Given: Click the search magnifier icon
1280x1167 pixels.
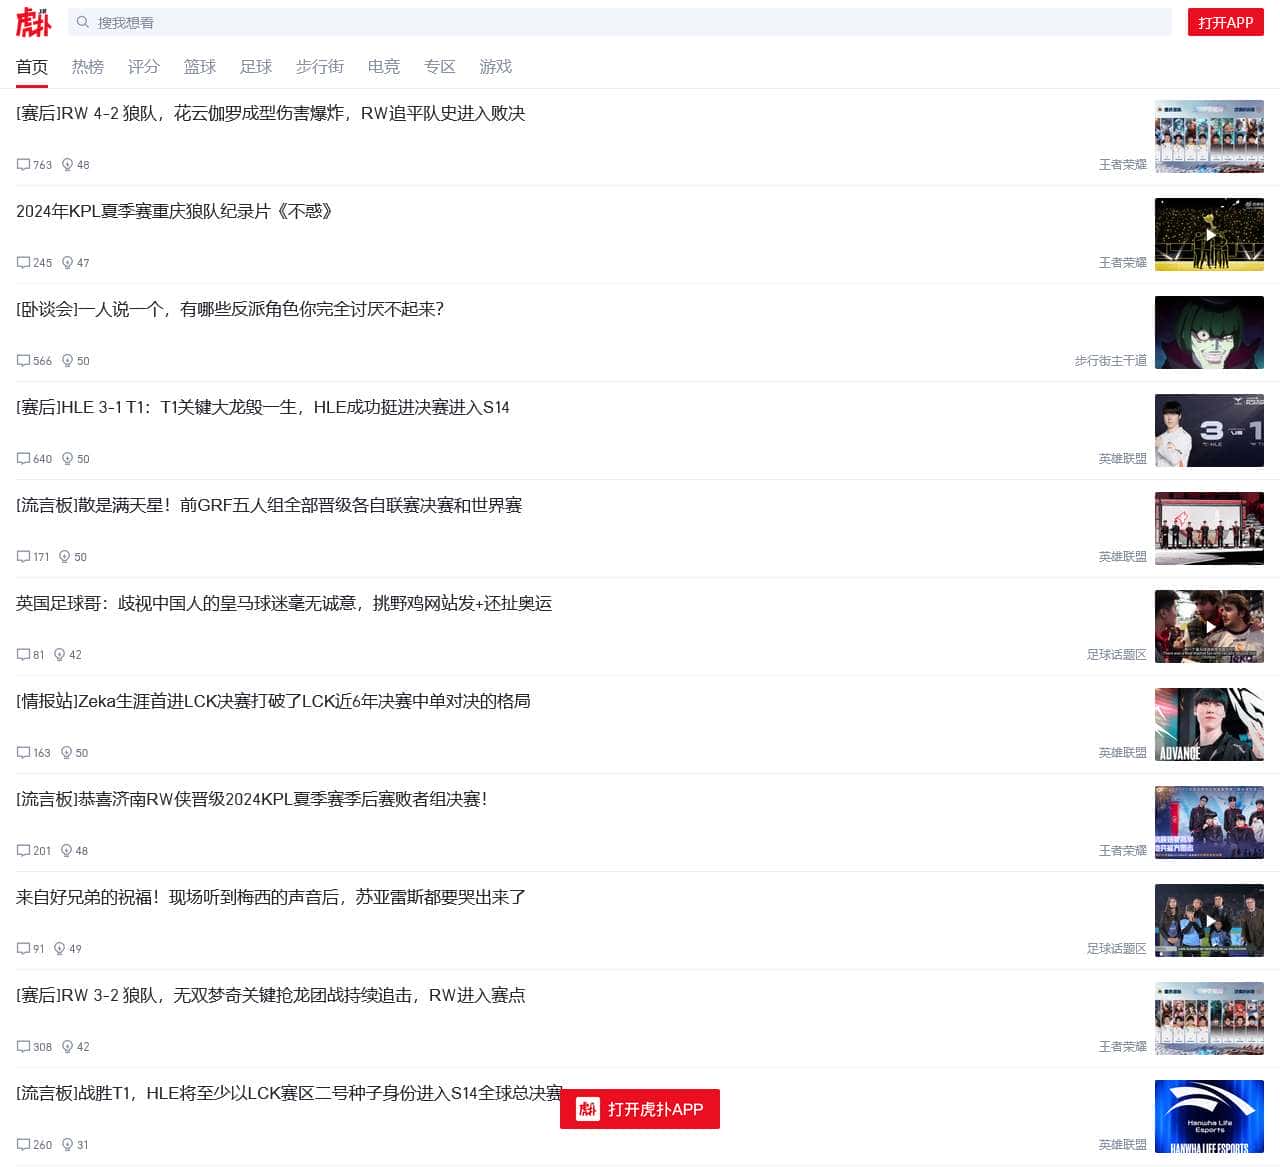Looking at the screenshot, I should 83,22.
